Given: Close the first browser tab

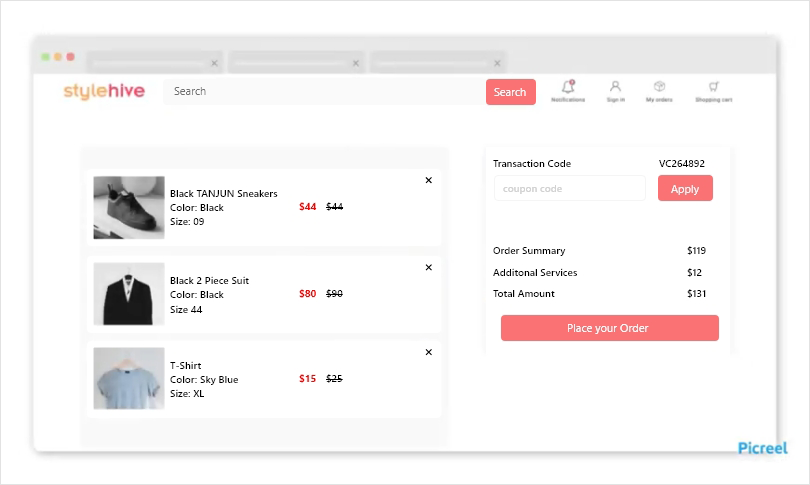Looking at the screenshot, I should (214, 64).
